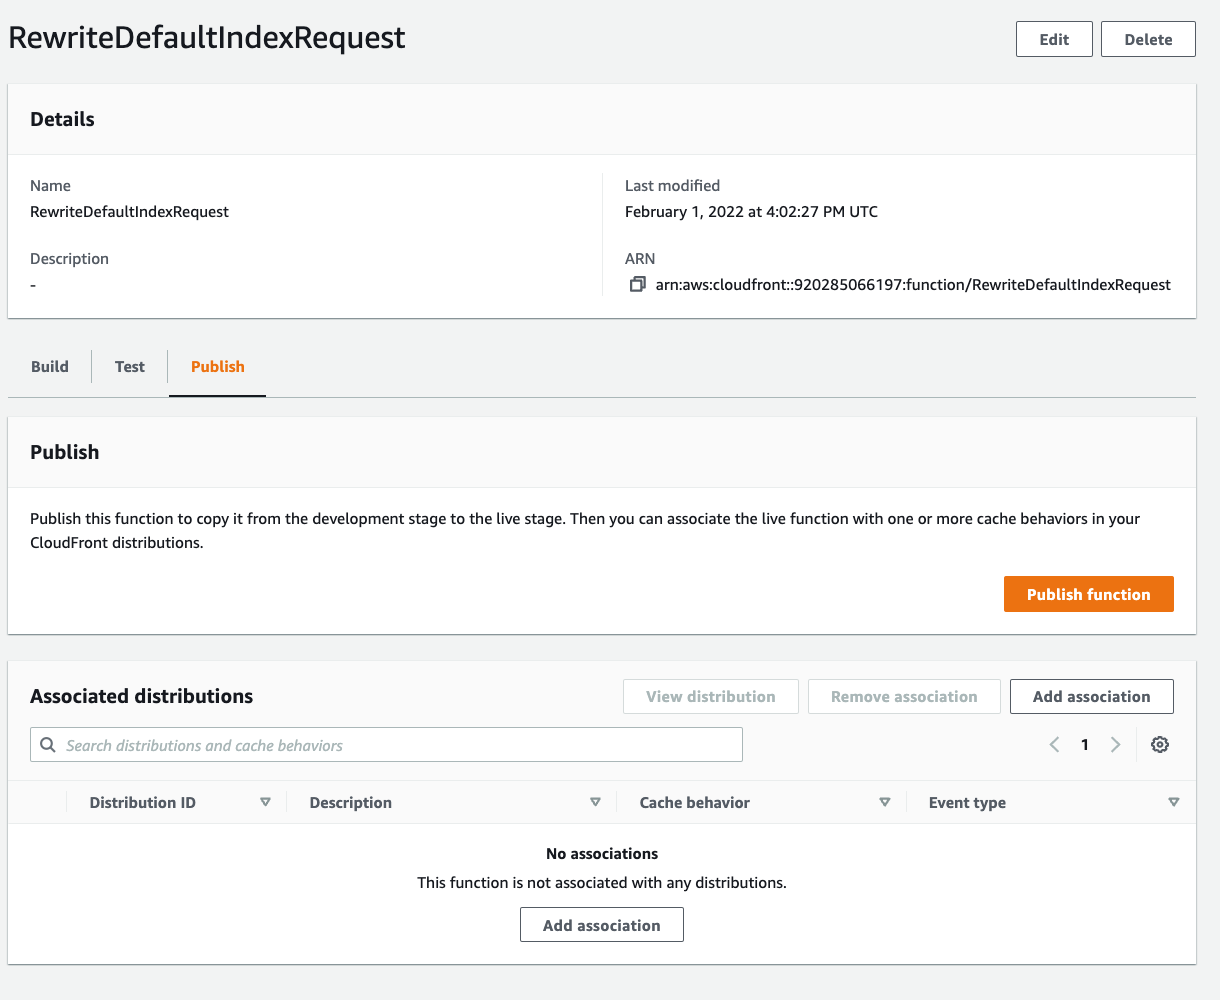Copy the function ARN using the copy icon
Viewport: 1220px width, 1000px height.
(x=637, y=284)
